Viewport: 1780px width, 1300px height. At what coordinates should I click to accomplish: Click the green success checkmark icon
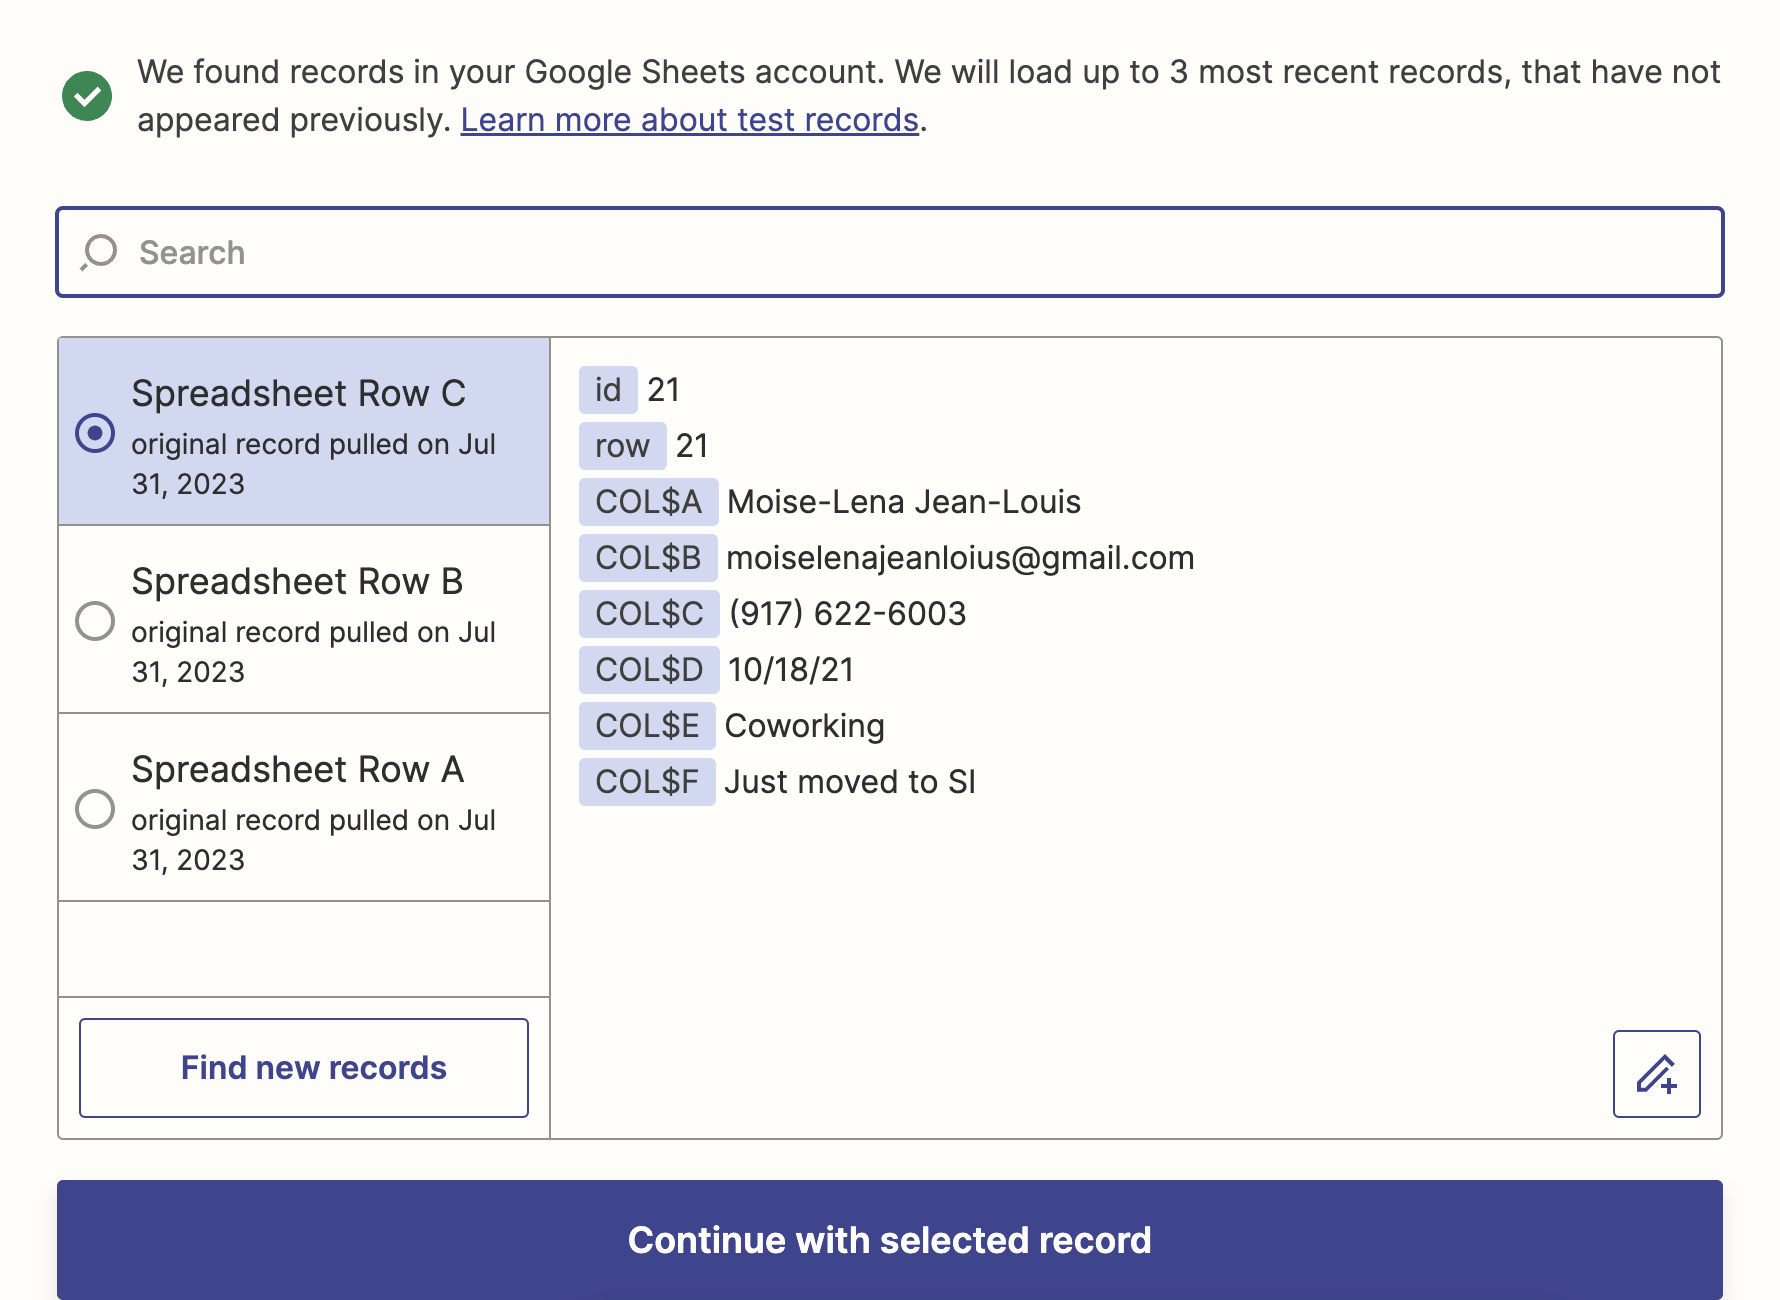[x=87, y=96]
